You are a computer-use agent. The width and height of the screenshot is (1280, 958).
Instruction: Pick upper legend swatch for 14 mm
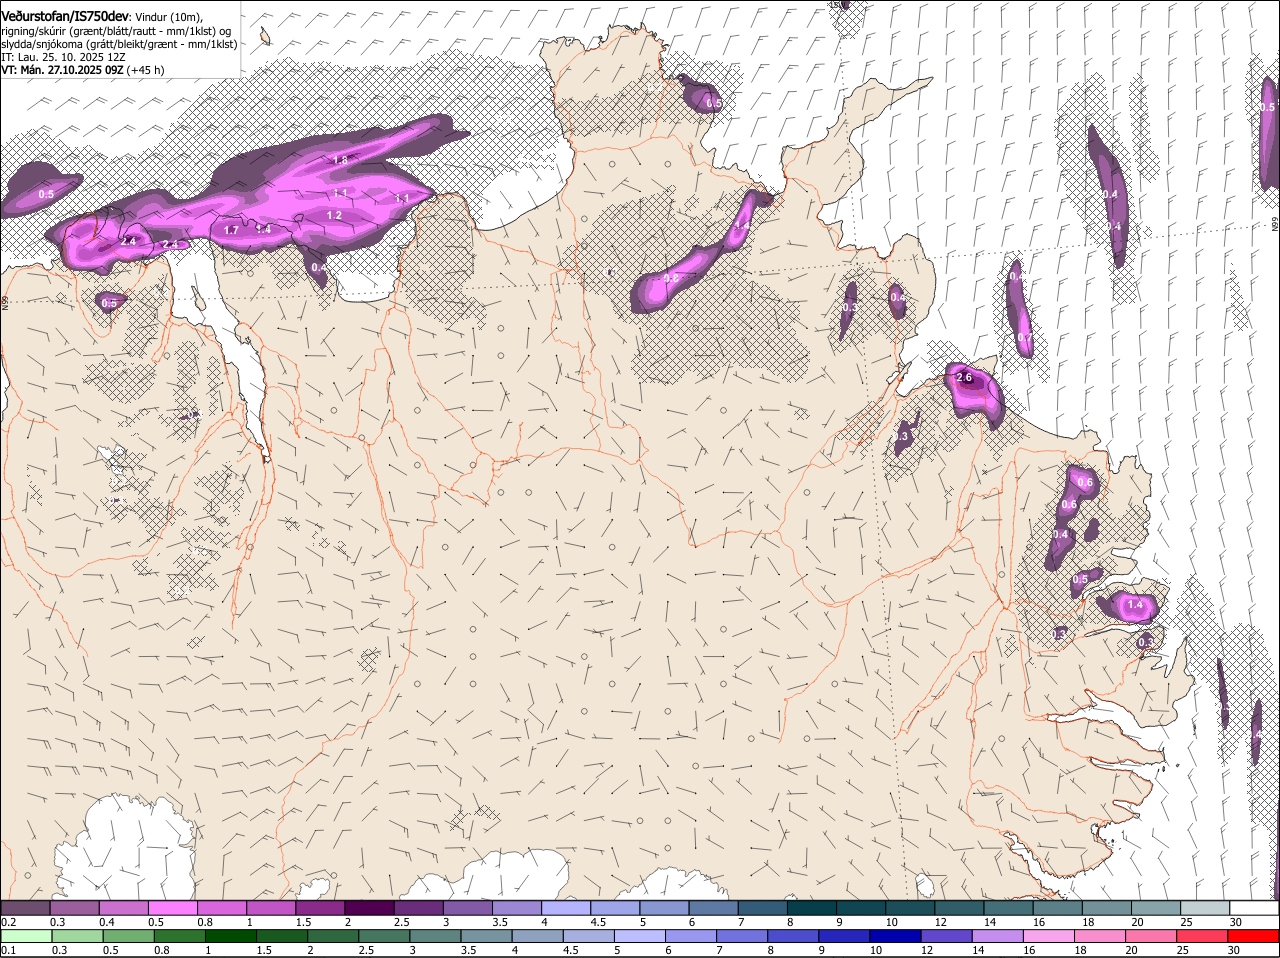click(1009, 907)
